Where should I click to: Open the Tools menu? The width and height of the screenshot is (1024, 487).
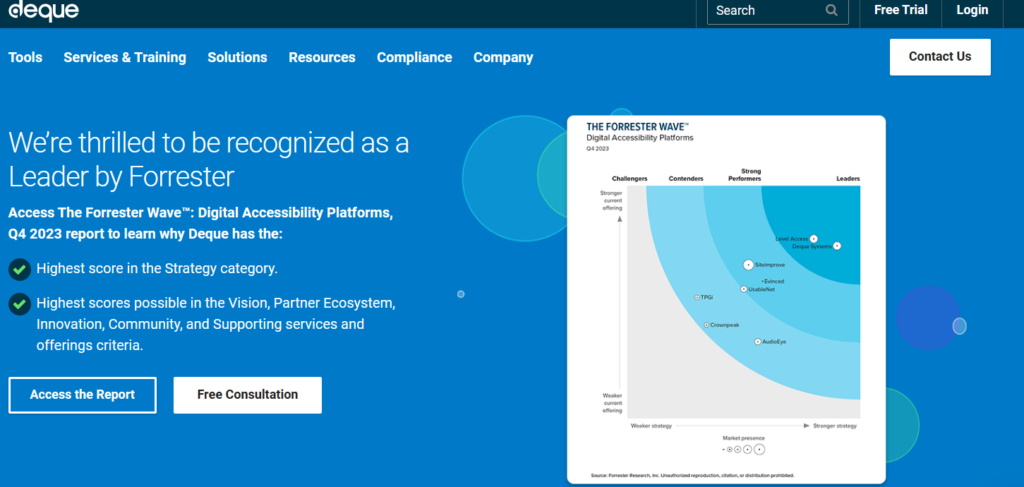pos(25,57)
